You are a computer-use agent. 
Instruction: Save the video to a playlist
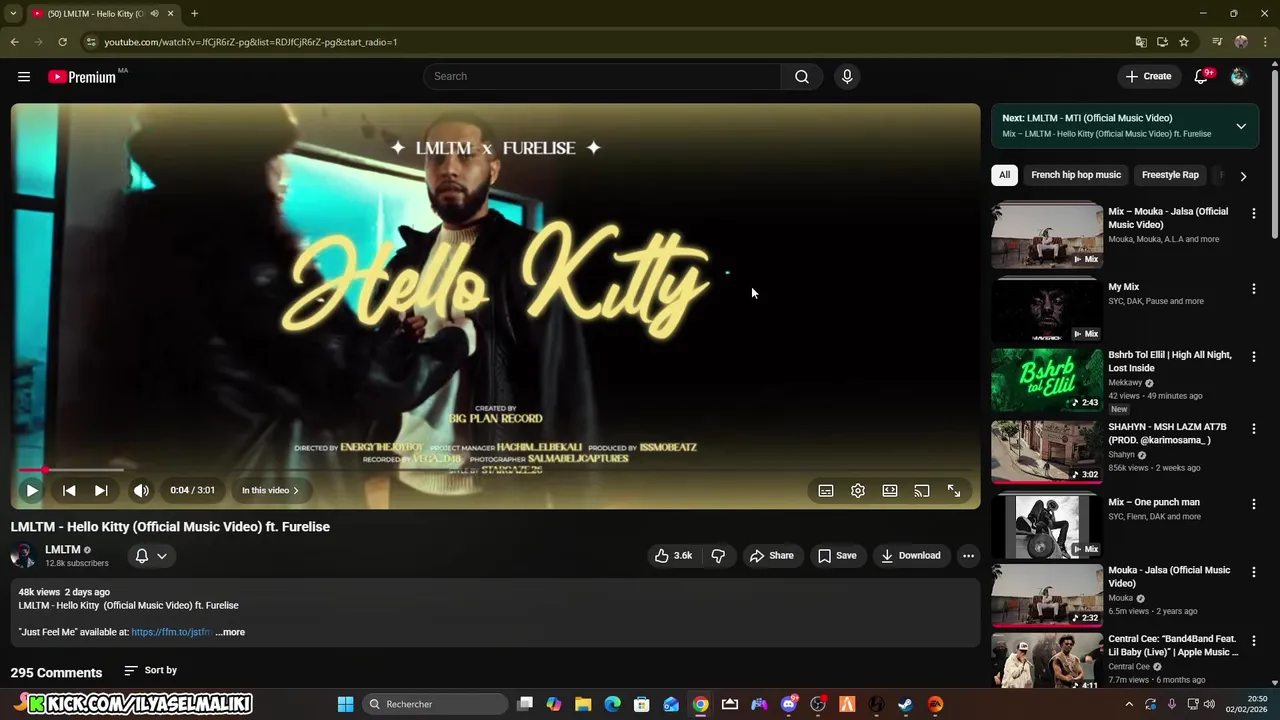pos(837,555)
